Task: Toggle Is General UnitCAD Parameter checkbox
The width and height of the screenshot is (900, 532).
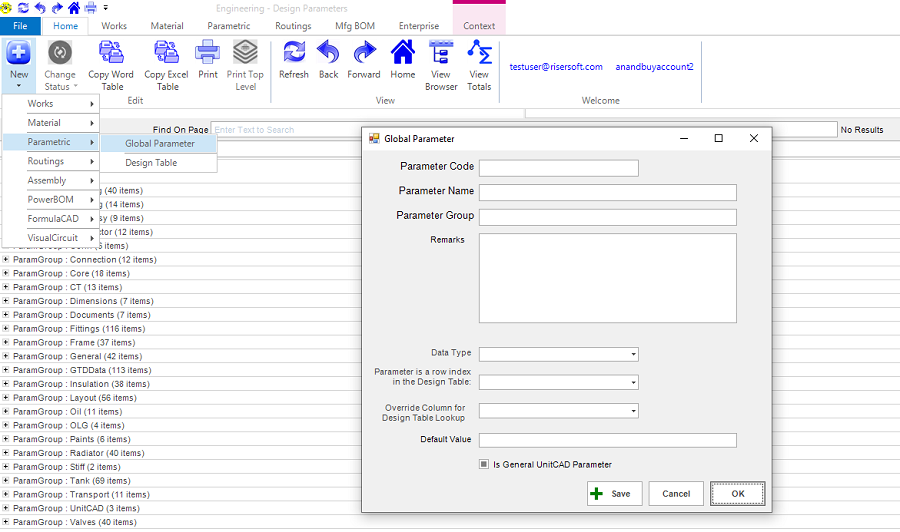Action: pyautogui.click(x=484, y=464)
